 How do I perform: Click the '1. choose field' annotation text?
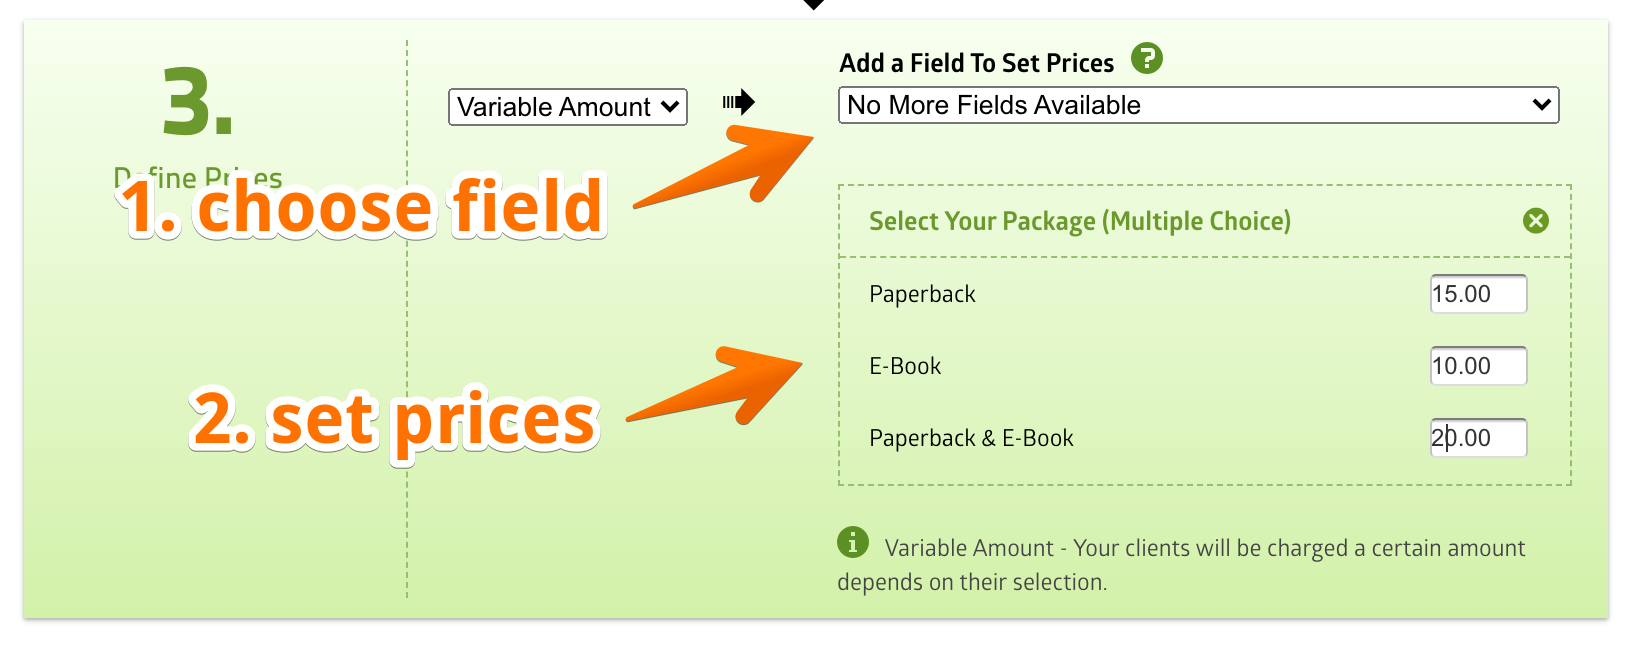[x=362, y=208]
